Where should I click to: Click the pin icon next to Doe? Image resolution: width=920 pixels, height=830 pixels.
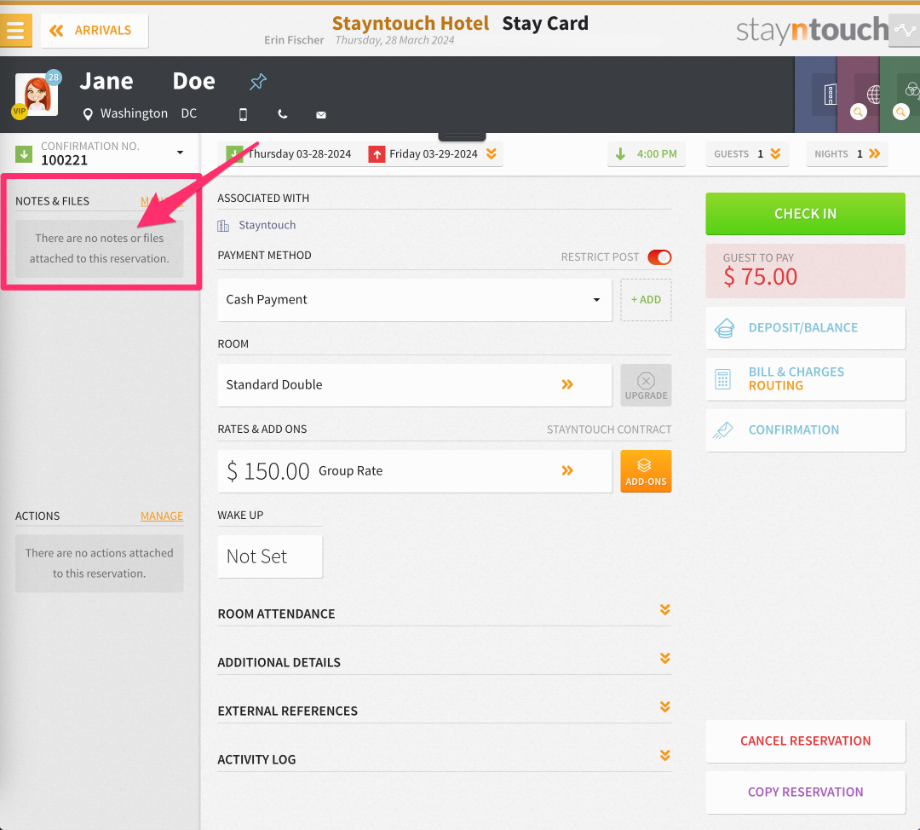[x=258, y=82]
